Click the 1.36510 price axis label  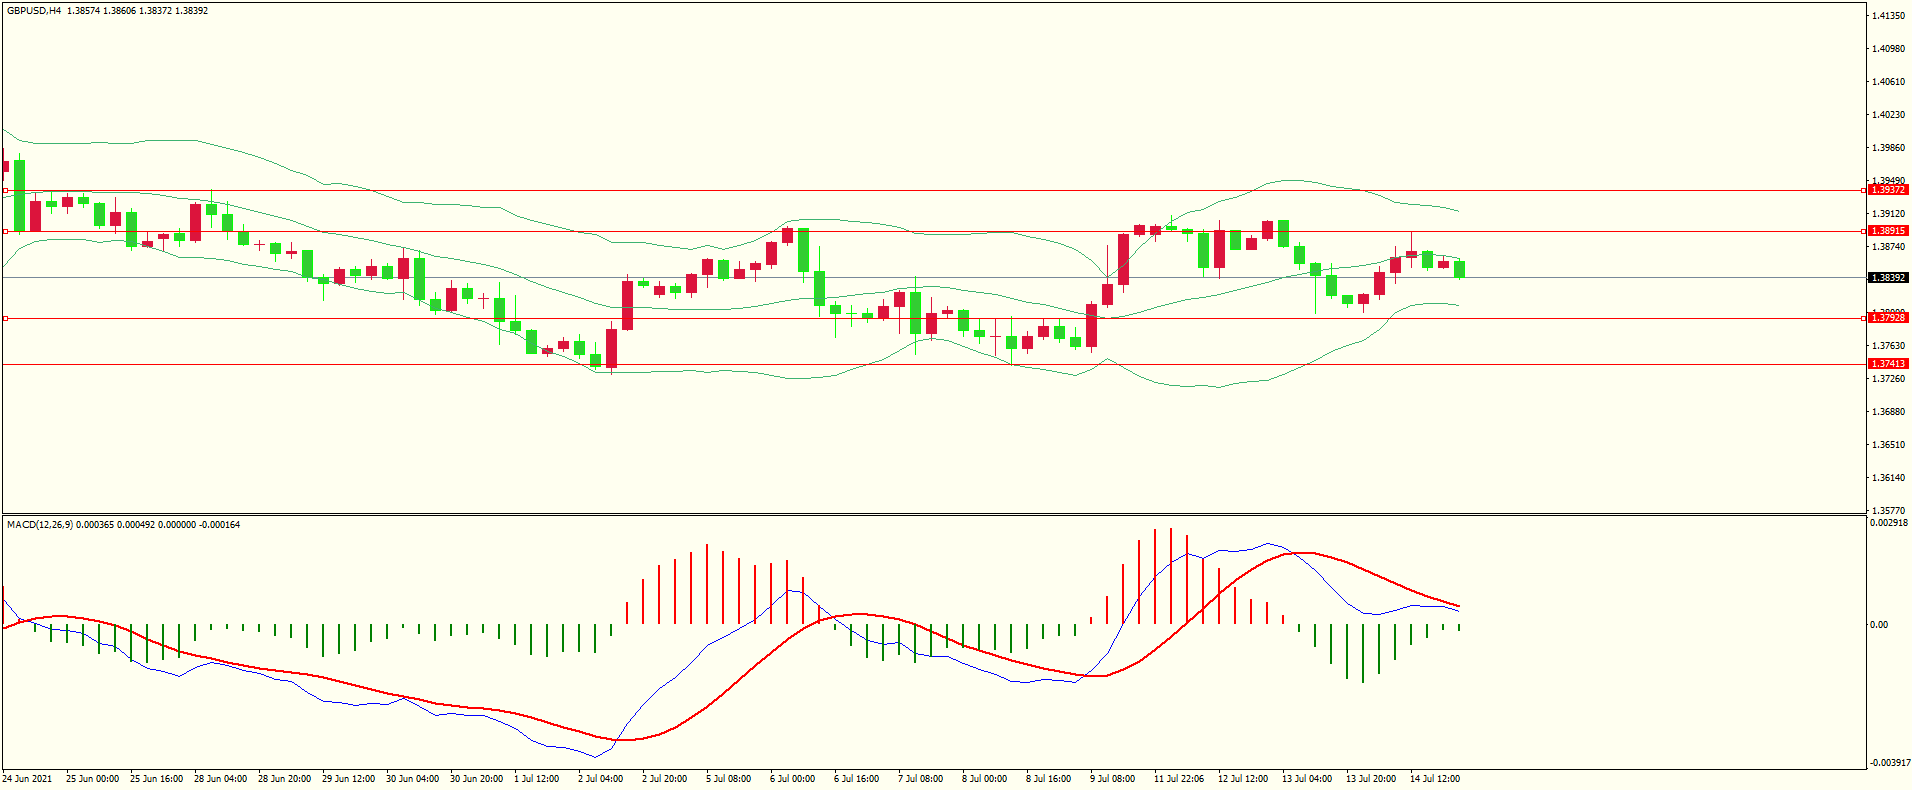point(1889,445)
